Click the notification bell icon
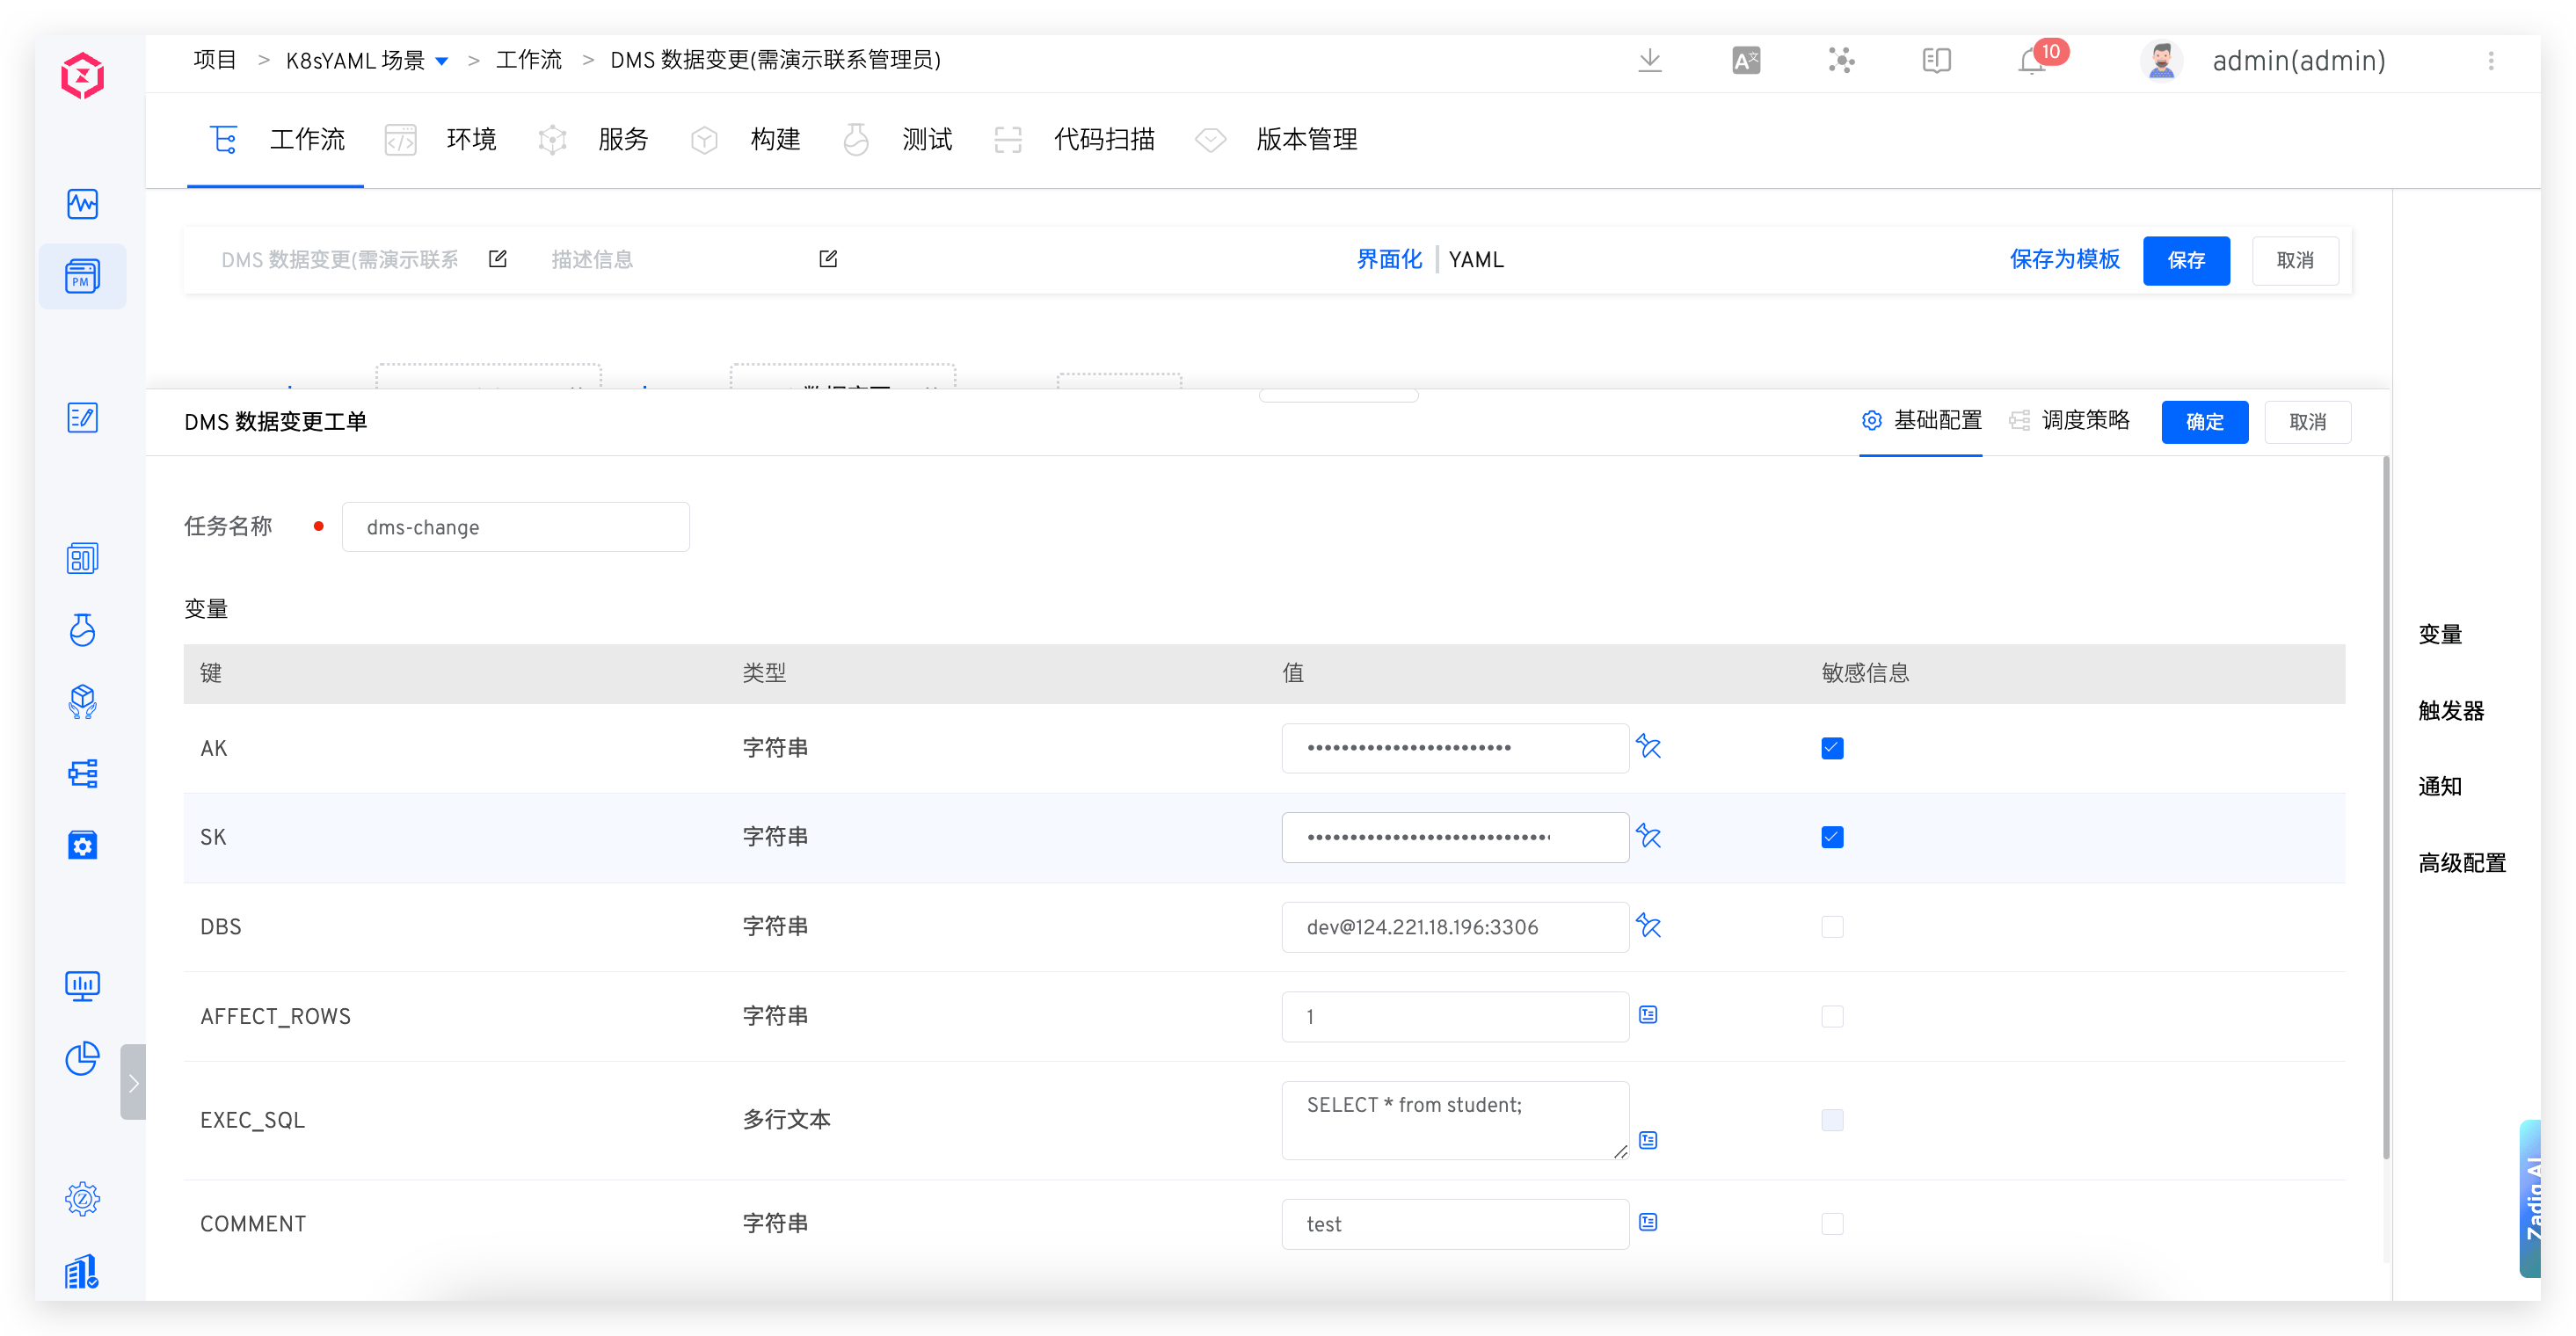2576x1336 pixels. (2032, 61)
